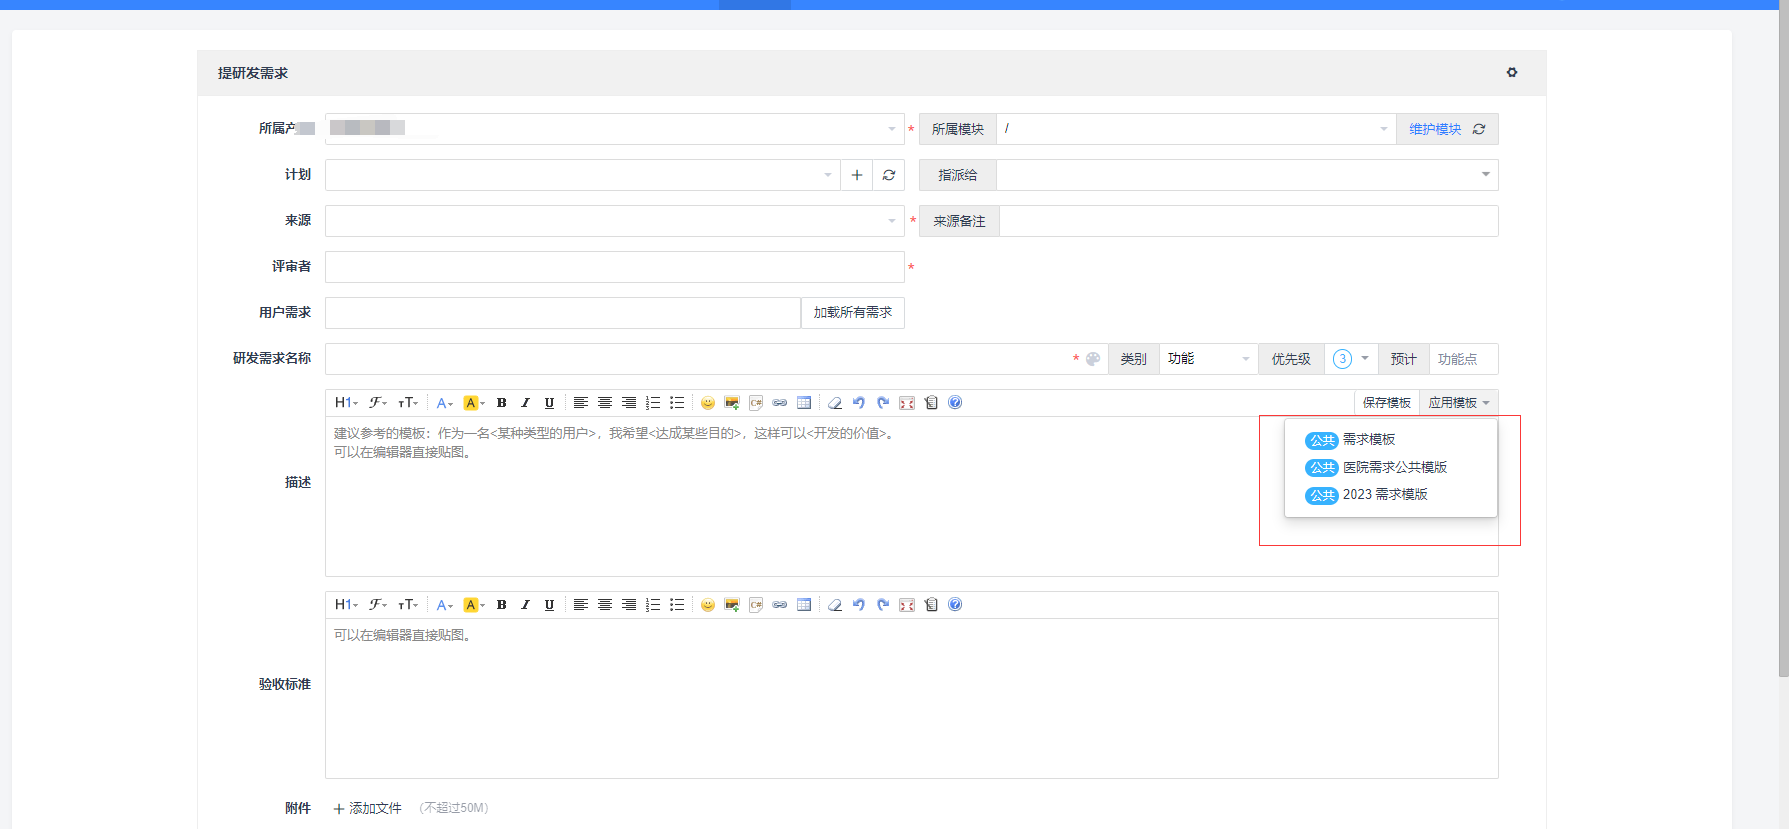Undo the last edit in 验收标准 editor
This screenshot has width=1789, height=829.
(859, 605)
